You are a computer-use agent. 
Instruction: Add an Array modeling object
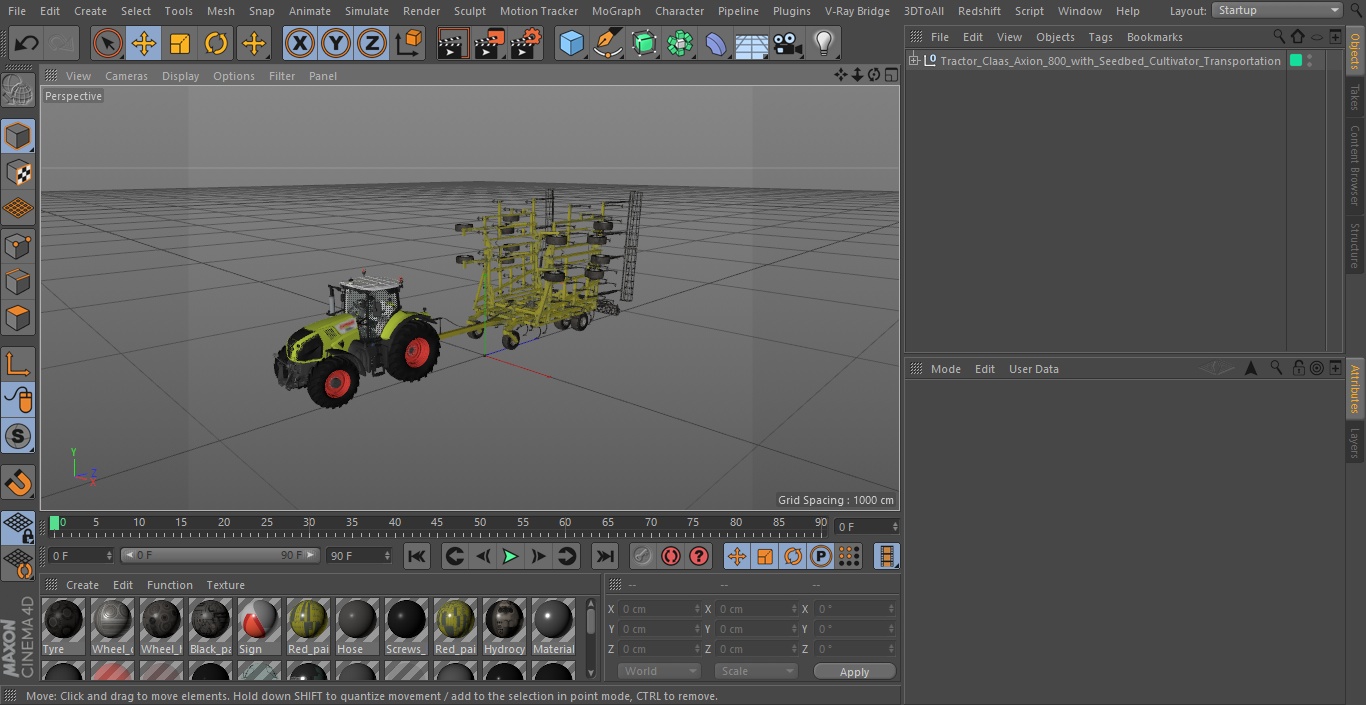coord(680,43)
